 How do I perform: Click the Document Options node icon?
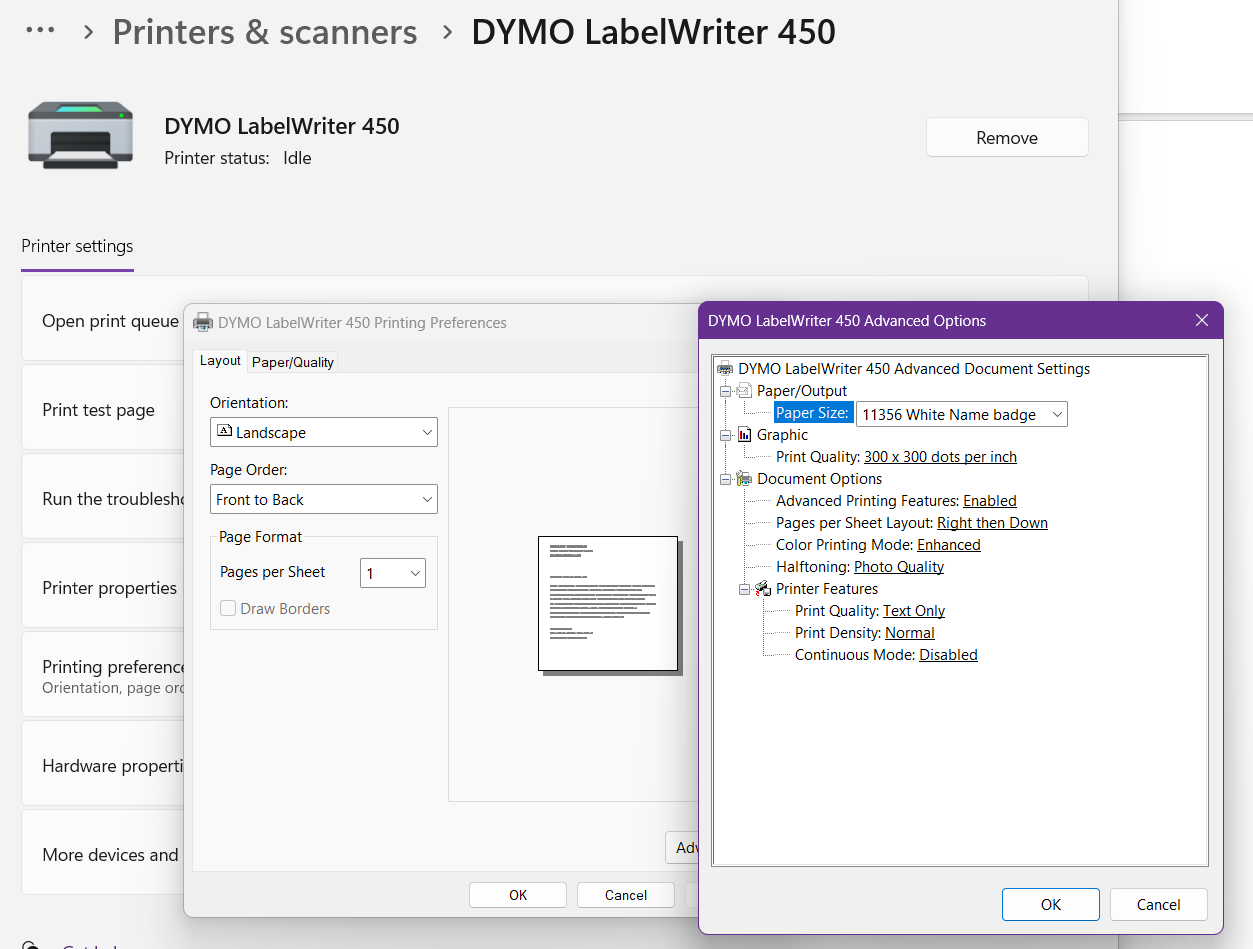(x=744, y=479)
